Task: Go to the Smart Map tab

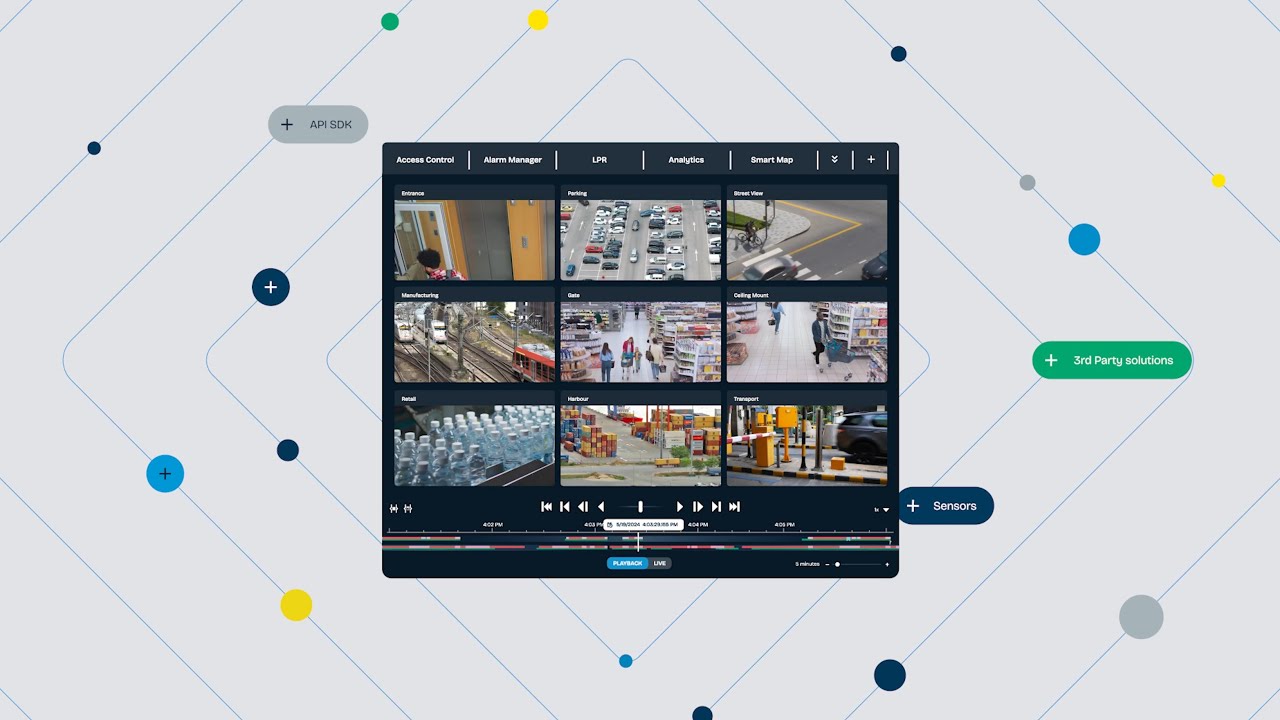Action: coord(772,160)
